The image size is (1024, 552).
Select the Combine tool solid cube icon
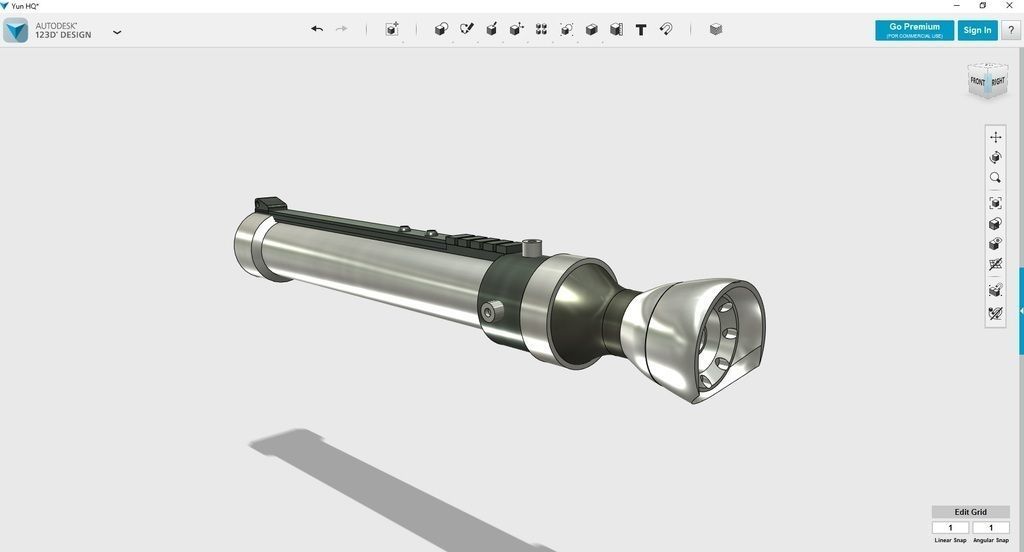pyautogui.click(x=592, y=29)
